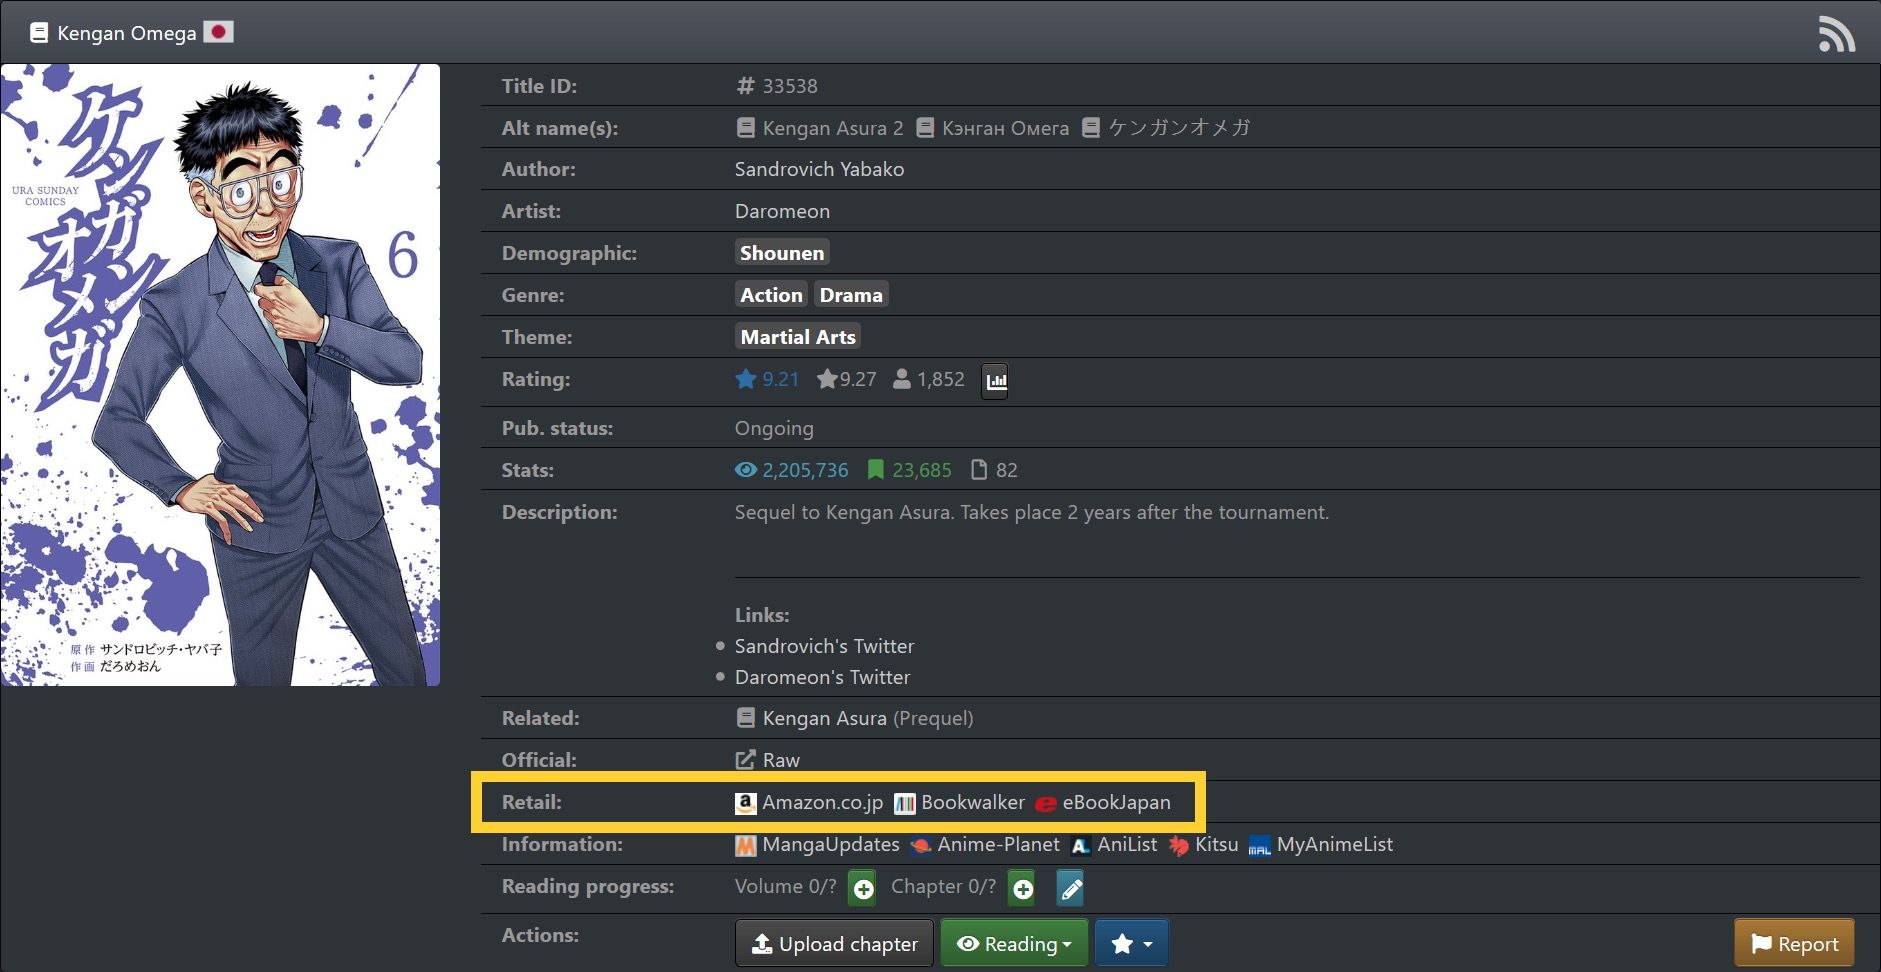Open the AniList information link

[1127, 845]
